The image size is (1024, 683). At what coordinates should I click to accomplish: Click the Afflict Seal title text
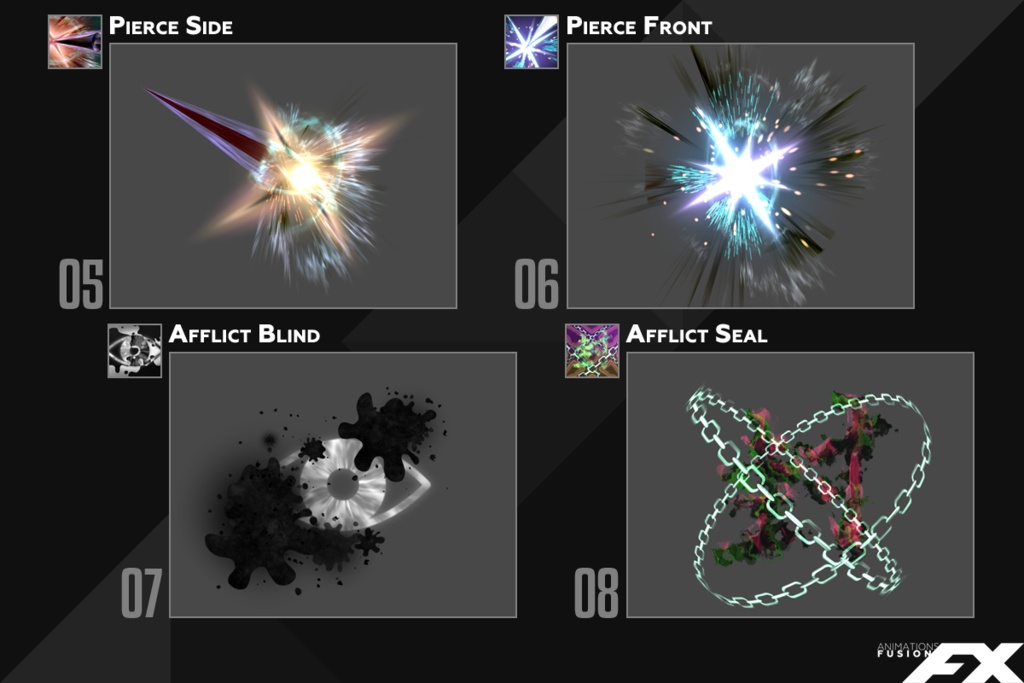tap(696, 334)
